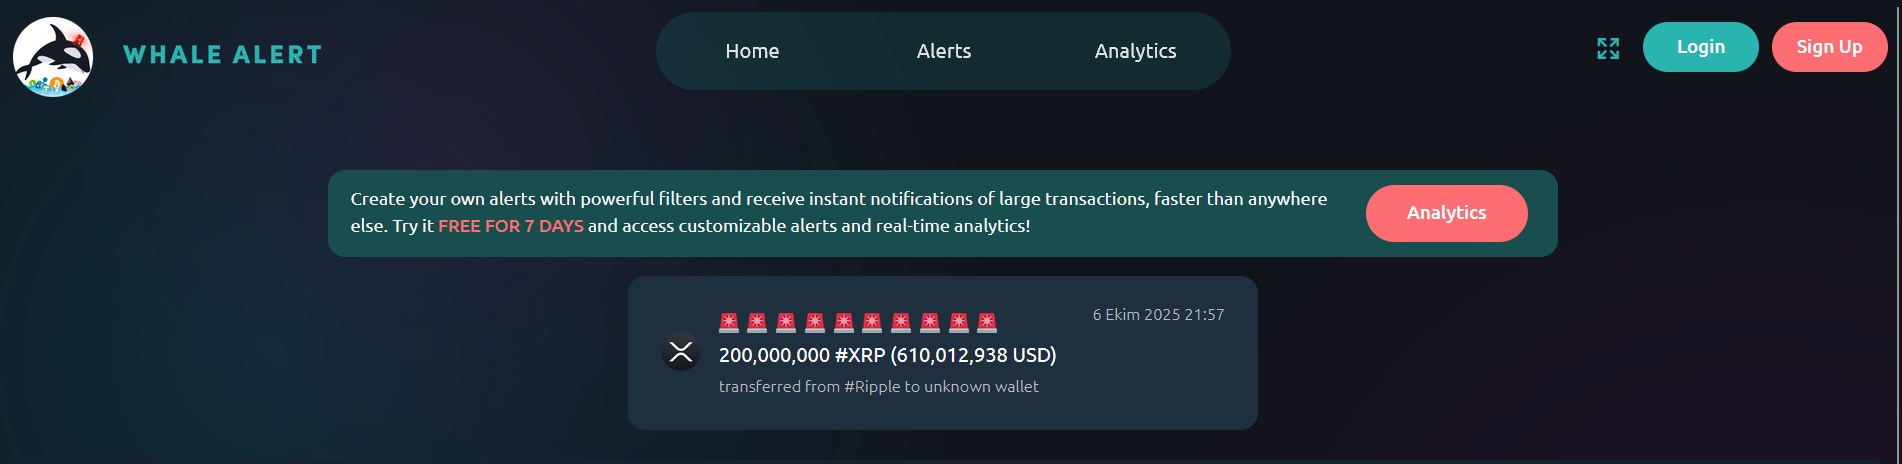The height and width of the screenshot is (464, 1902).
Task: Go to the Home tab
Action: tap(752, 51)
